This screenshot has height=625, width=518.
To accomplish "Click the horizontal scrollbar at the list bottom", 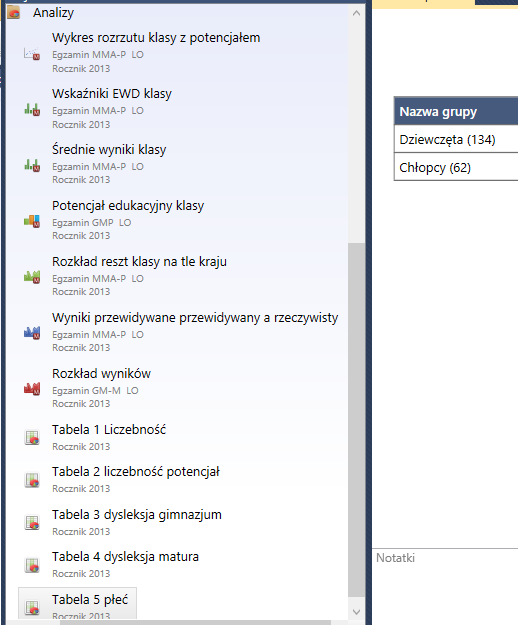I will (x=195, y=622).
